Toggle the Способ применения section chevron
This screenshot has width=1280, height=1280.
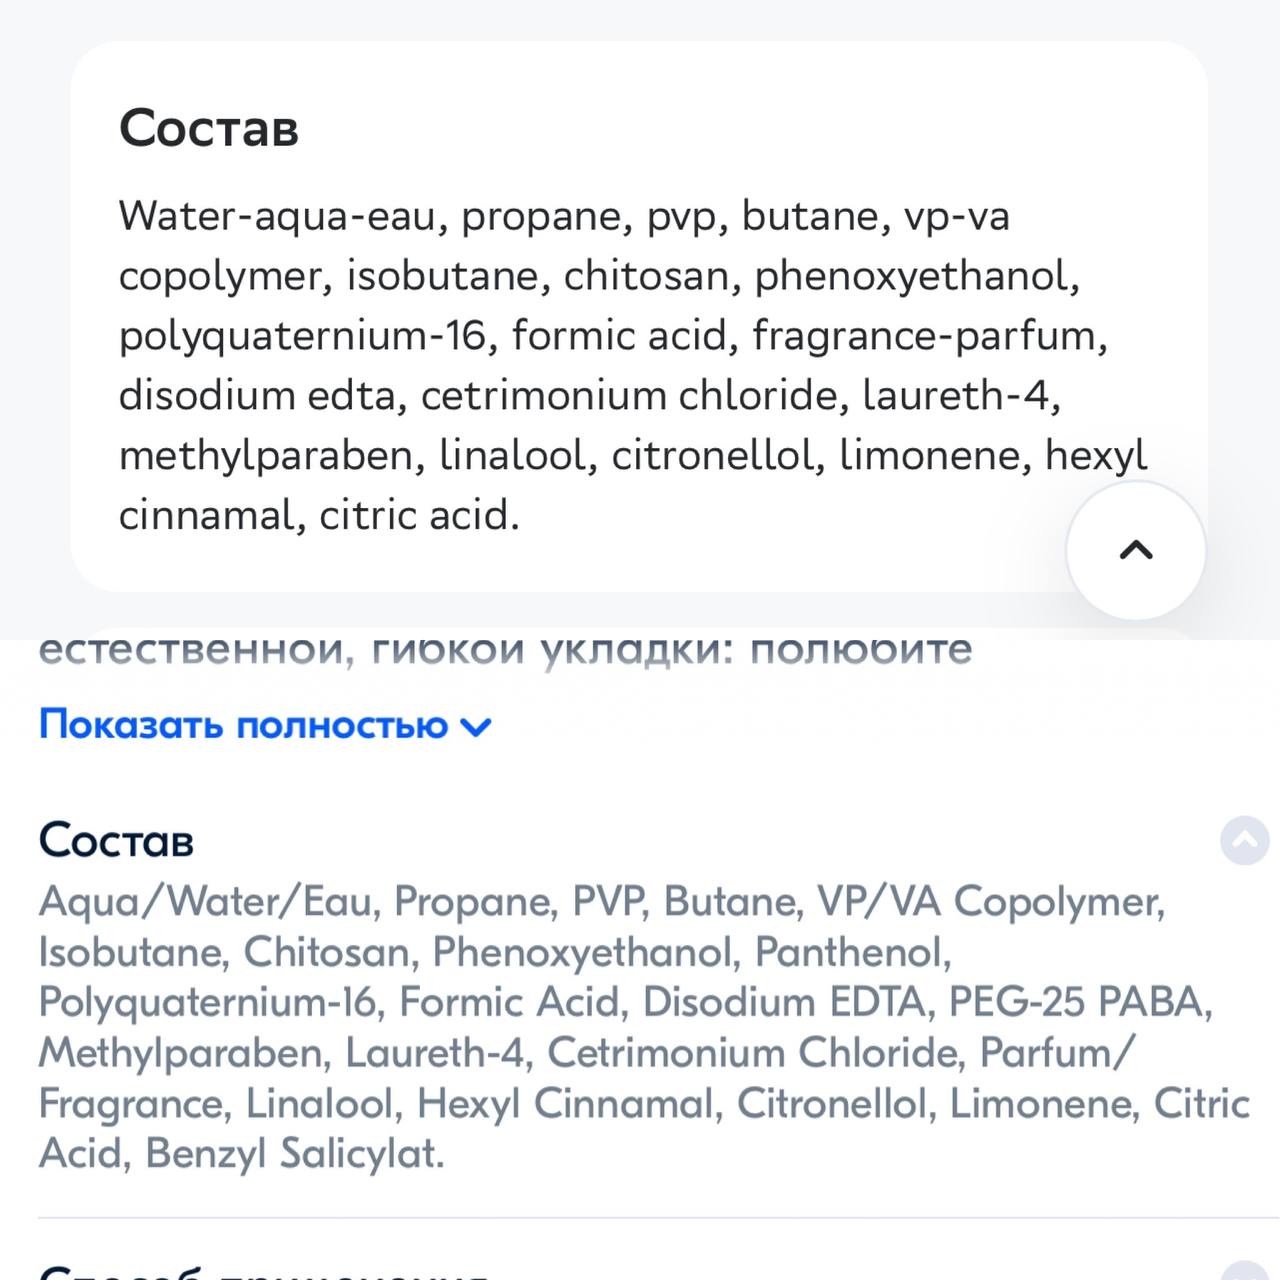[x=1245, y=1272]
